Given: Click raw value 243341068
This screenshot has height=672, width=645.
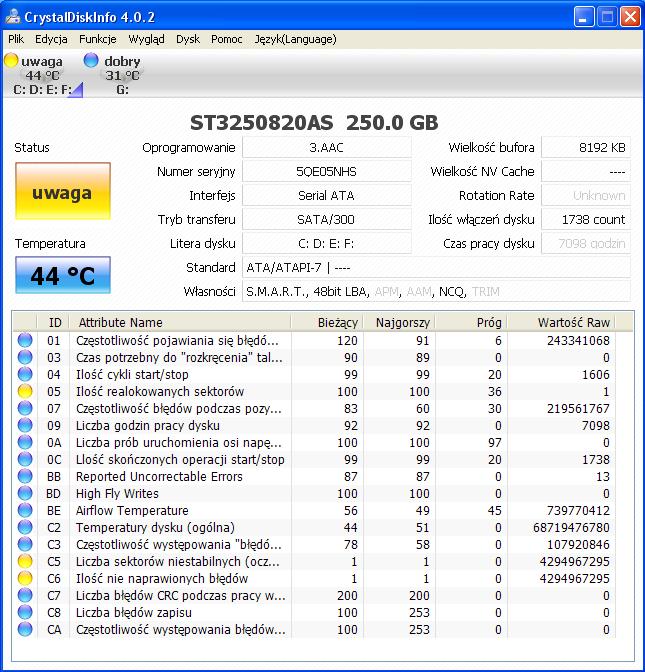Looking at the screenshot, I should click(x=578, y=341).
